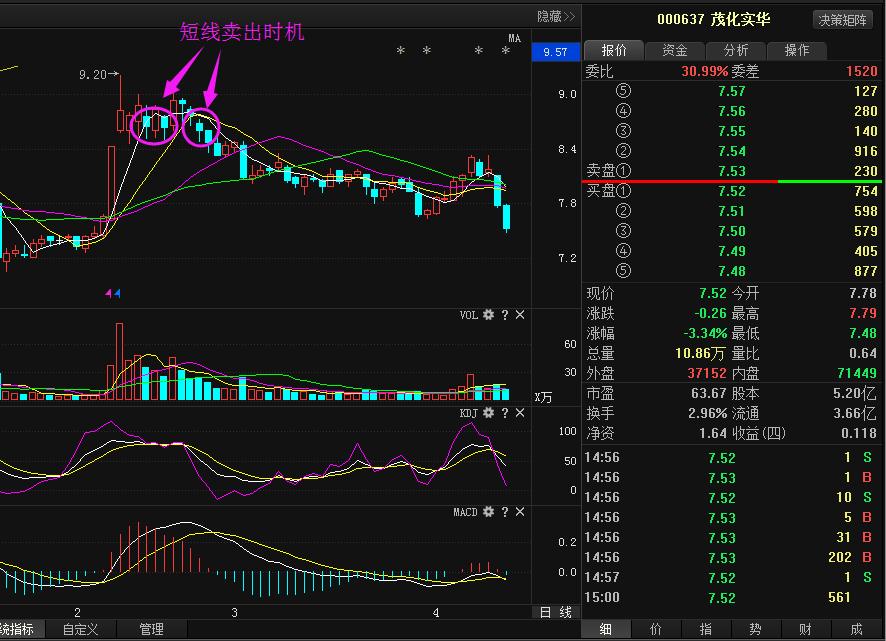
Task: Open the KDJ indicator settings gear
Action: tap(488, 412)
